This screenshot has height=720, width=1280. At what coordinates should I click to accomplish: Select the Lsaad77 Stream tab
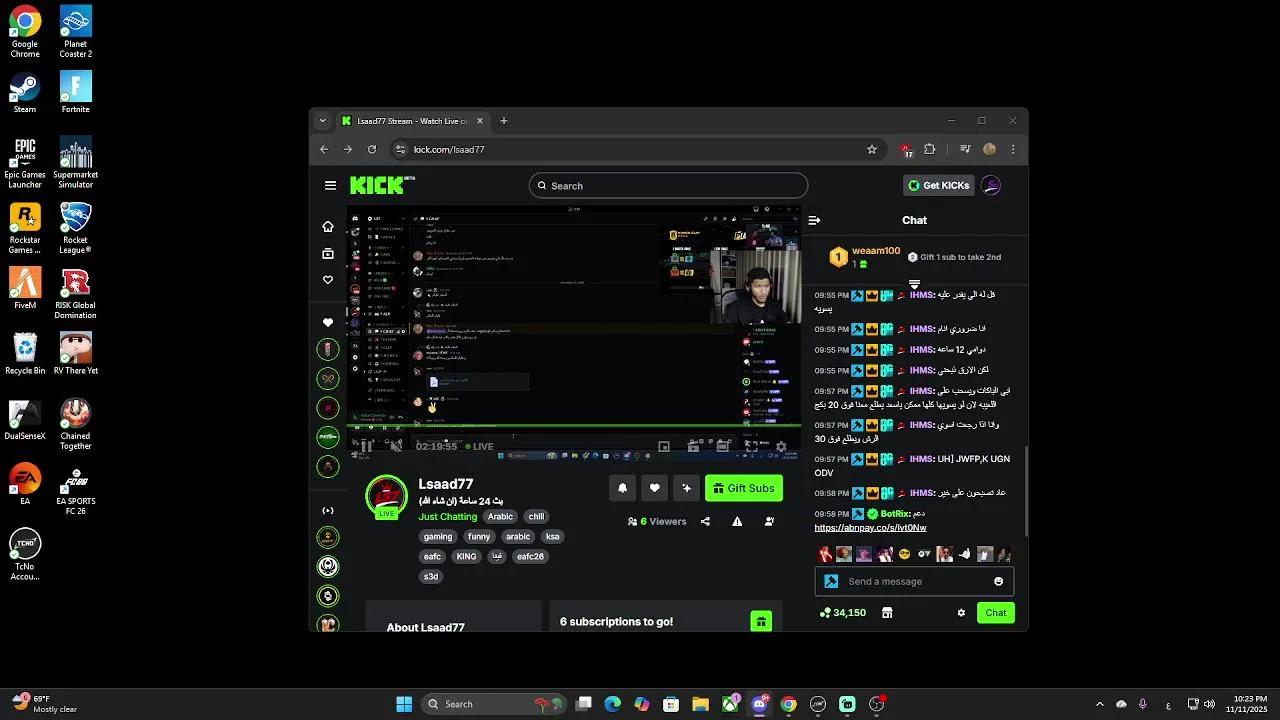[x=412, y=121]
